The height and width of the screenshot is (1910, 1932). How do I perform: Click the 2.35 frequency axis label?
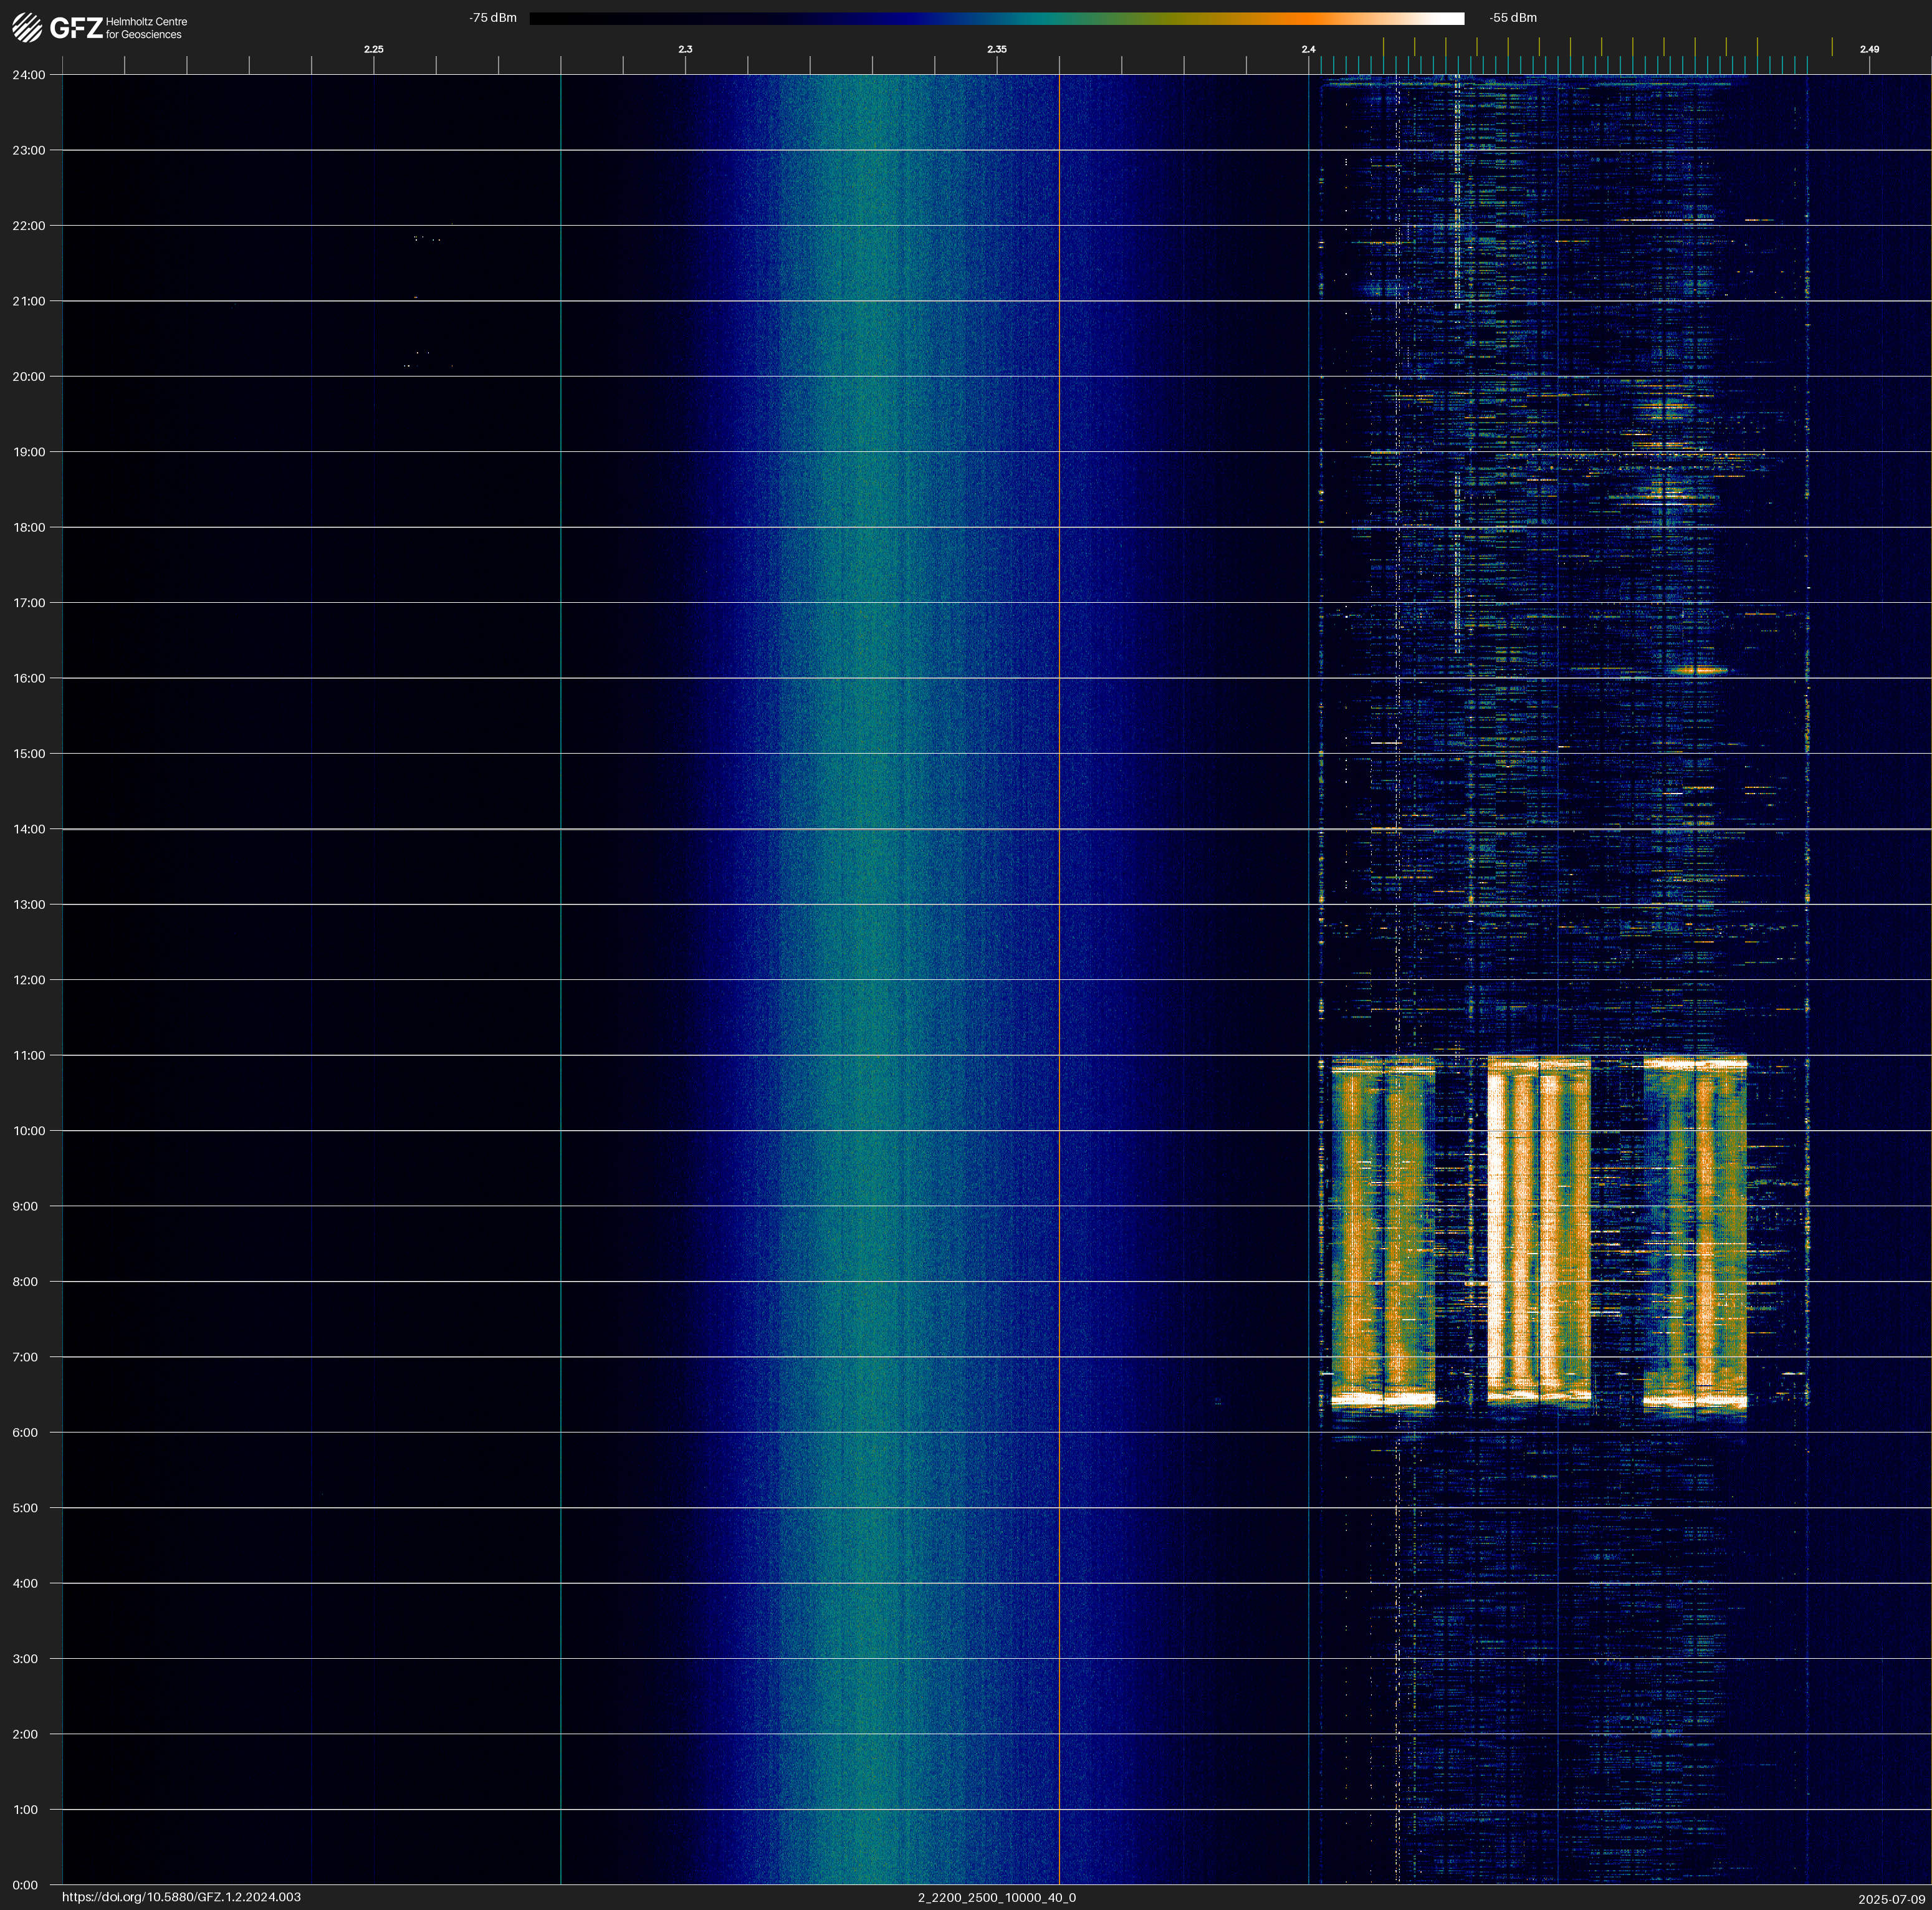click(997, 49)
